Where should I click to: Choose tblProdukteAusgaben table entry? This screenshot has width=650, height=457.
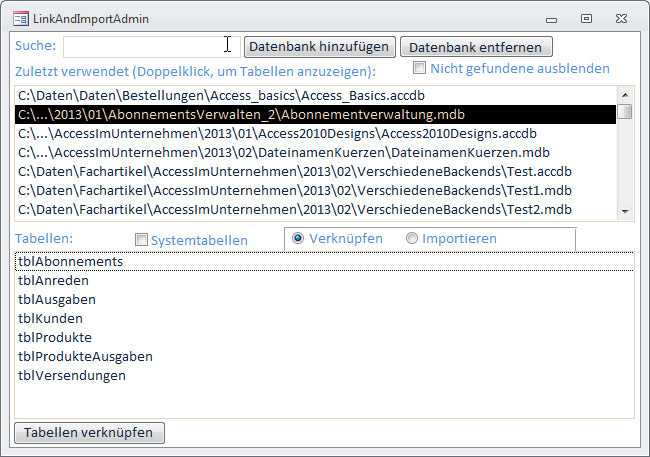point(85,357)
